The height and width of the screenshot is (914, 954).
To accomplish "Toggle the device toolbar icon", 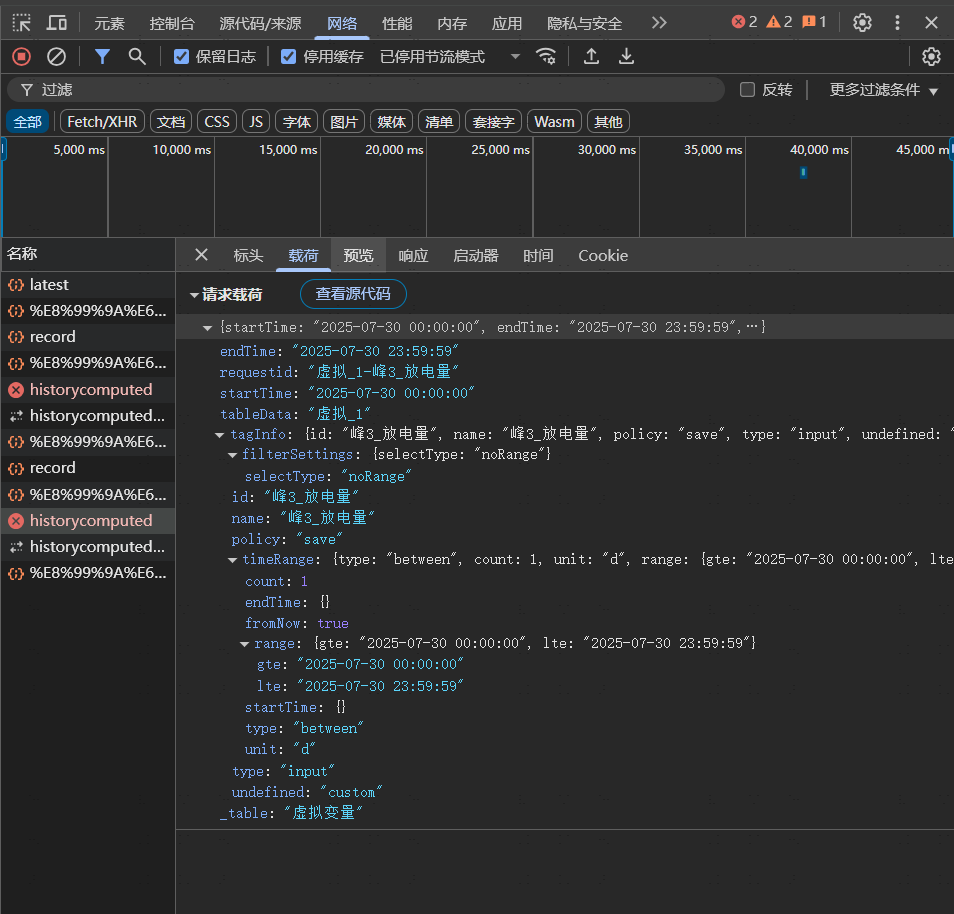I will tap(57, 23).
